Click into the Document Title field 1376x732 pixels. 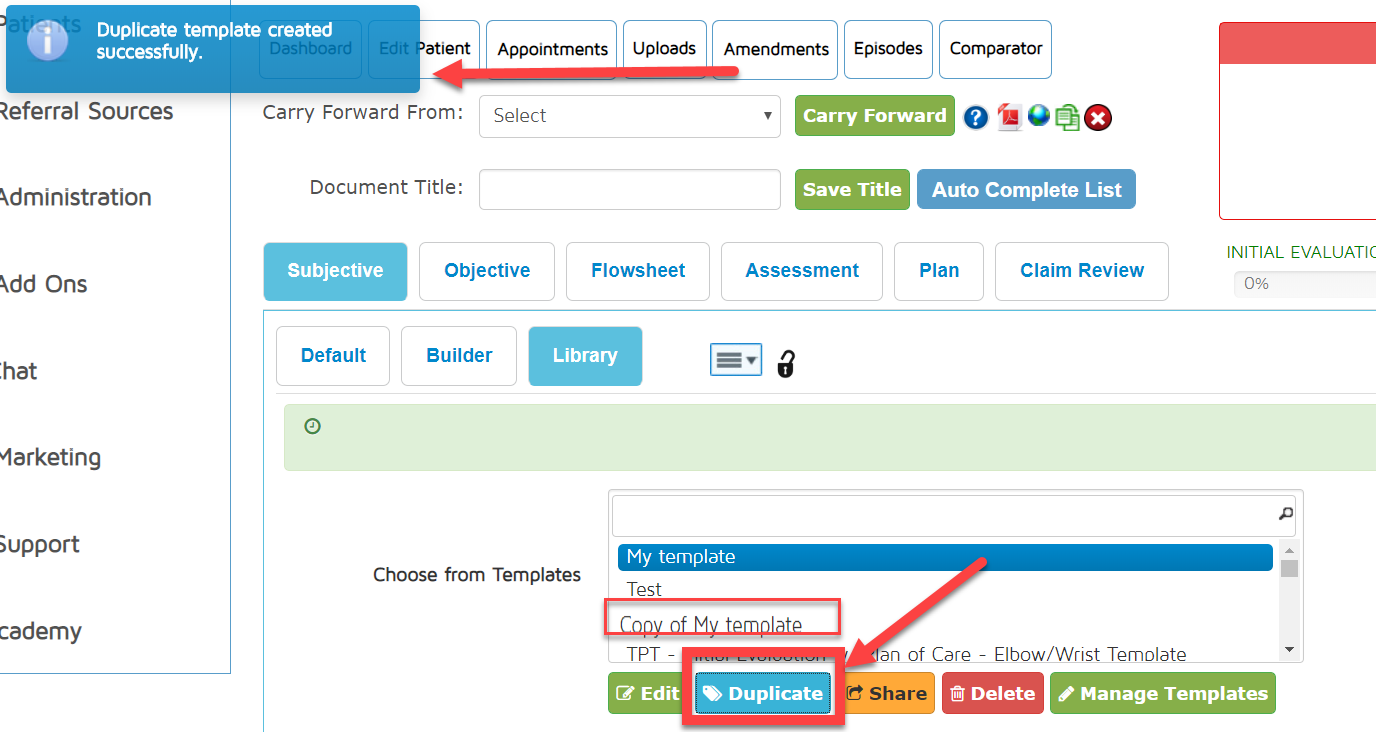(x=629, y=190)
